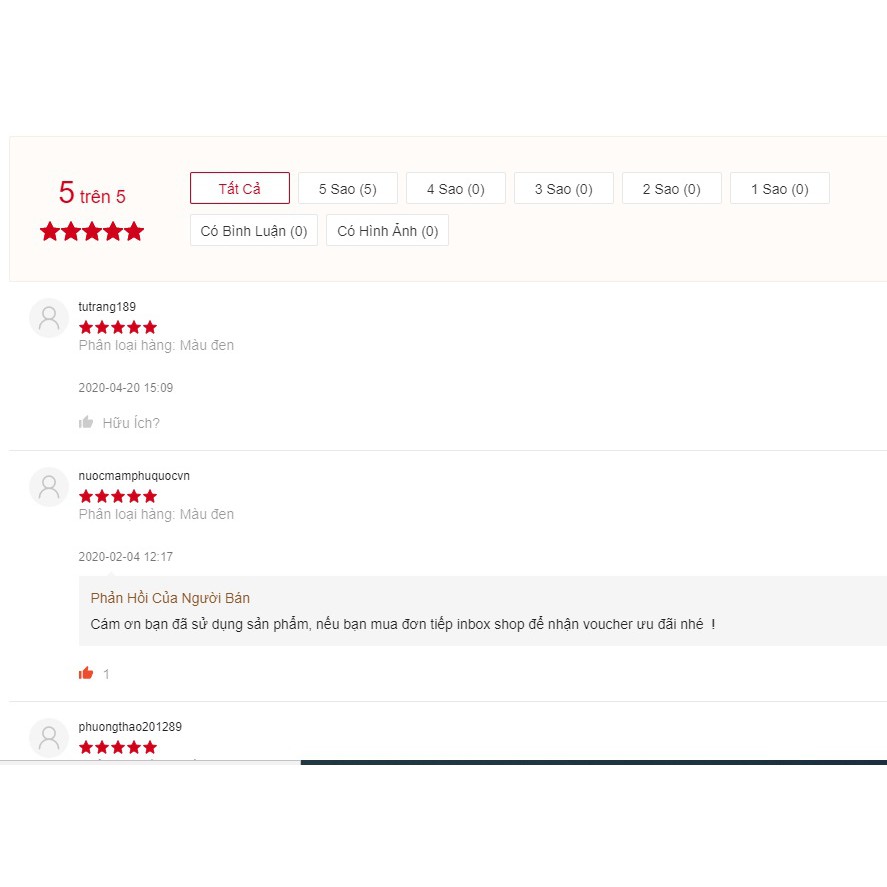Open the tutrang189 username link
The width and height of the screenshot is (887, 887).
[x=107, y=307]
